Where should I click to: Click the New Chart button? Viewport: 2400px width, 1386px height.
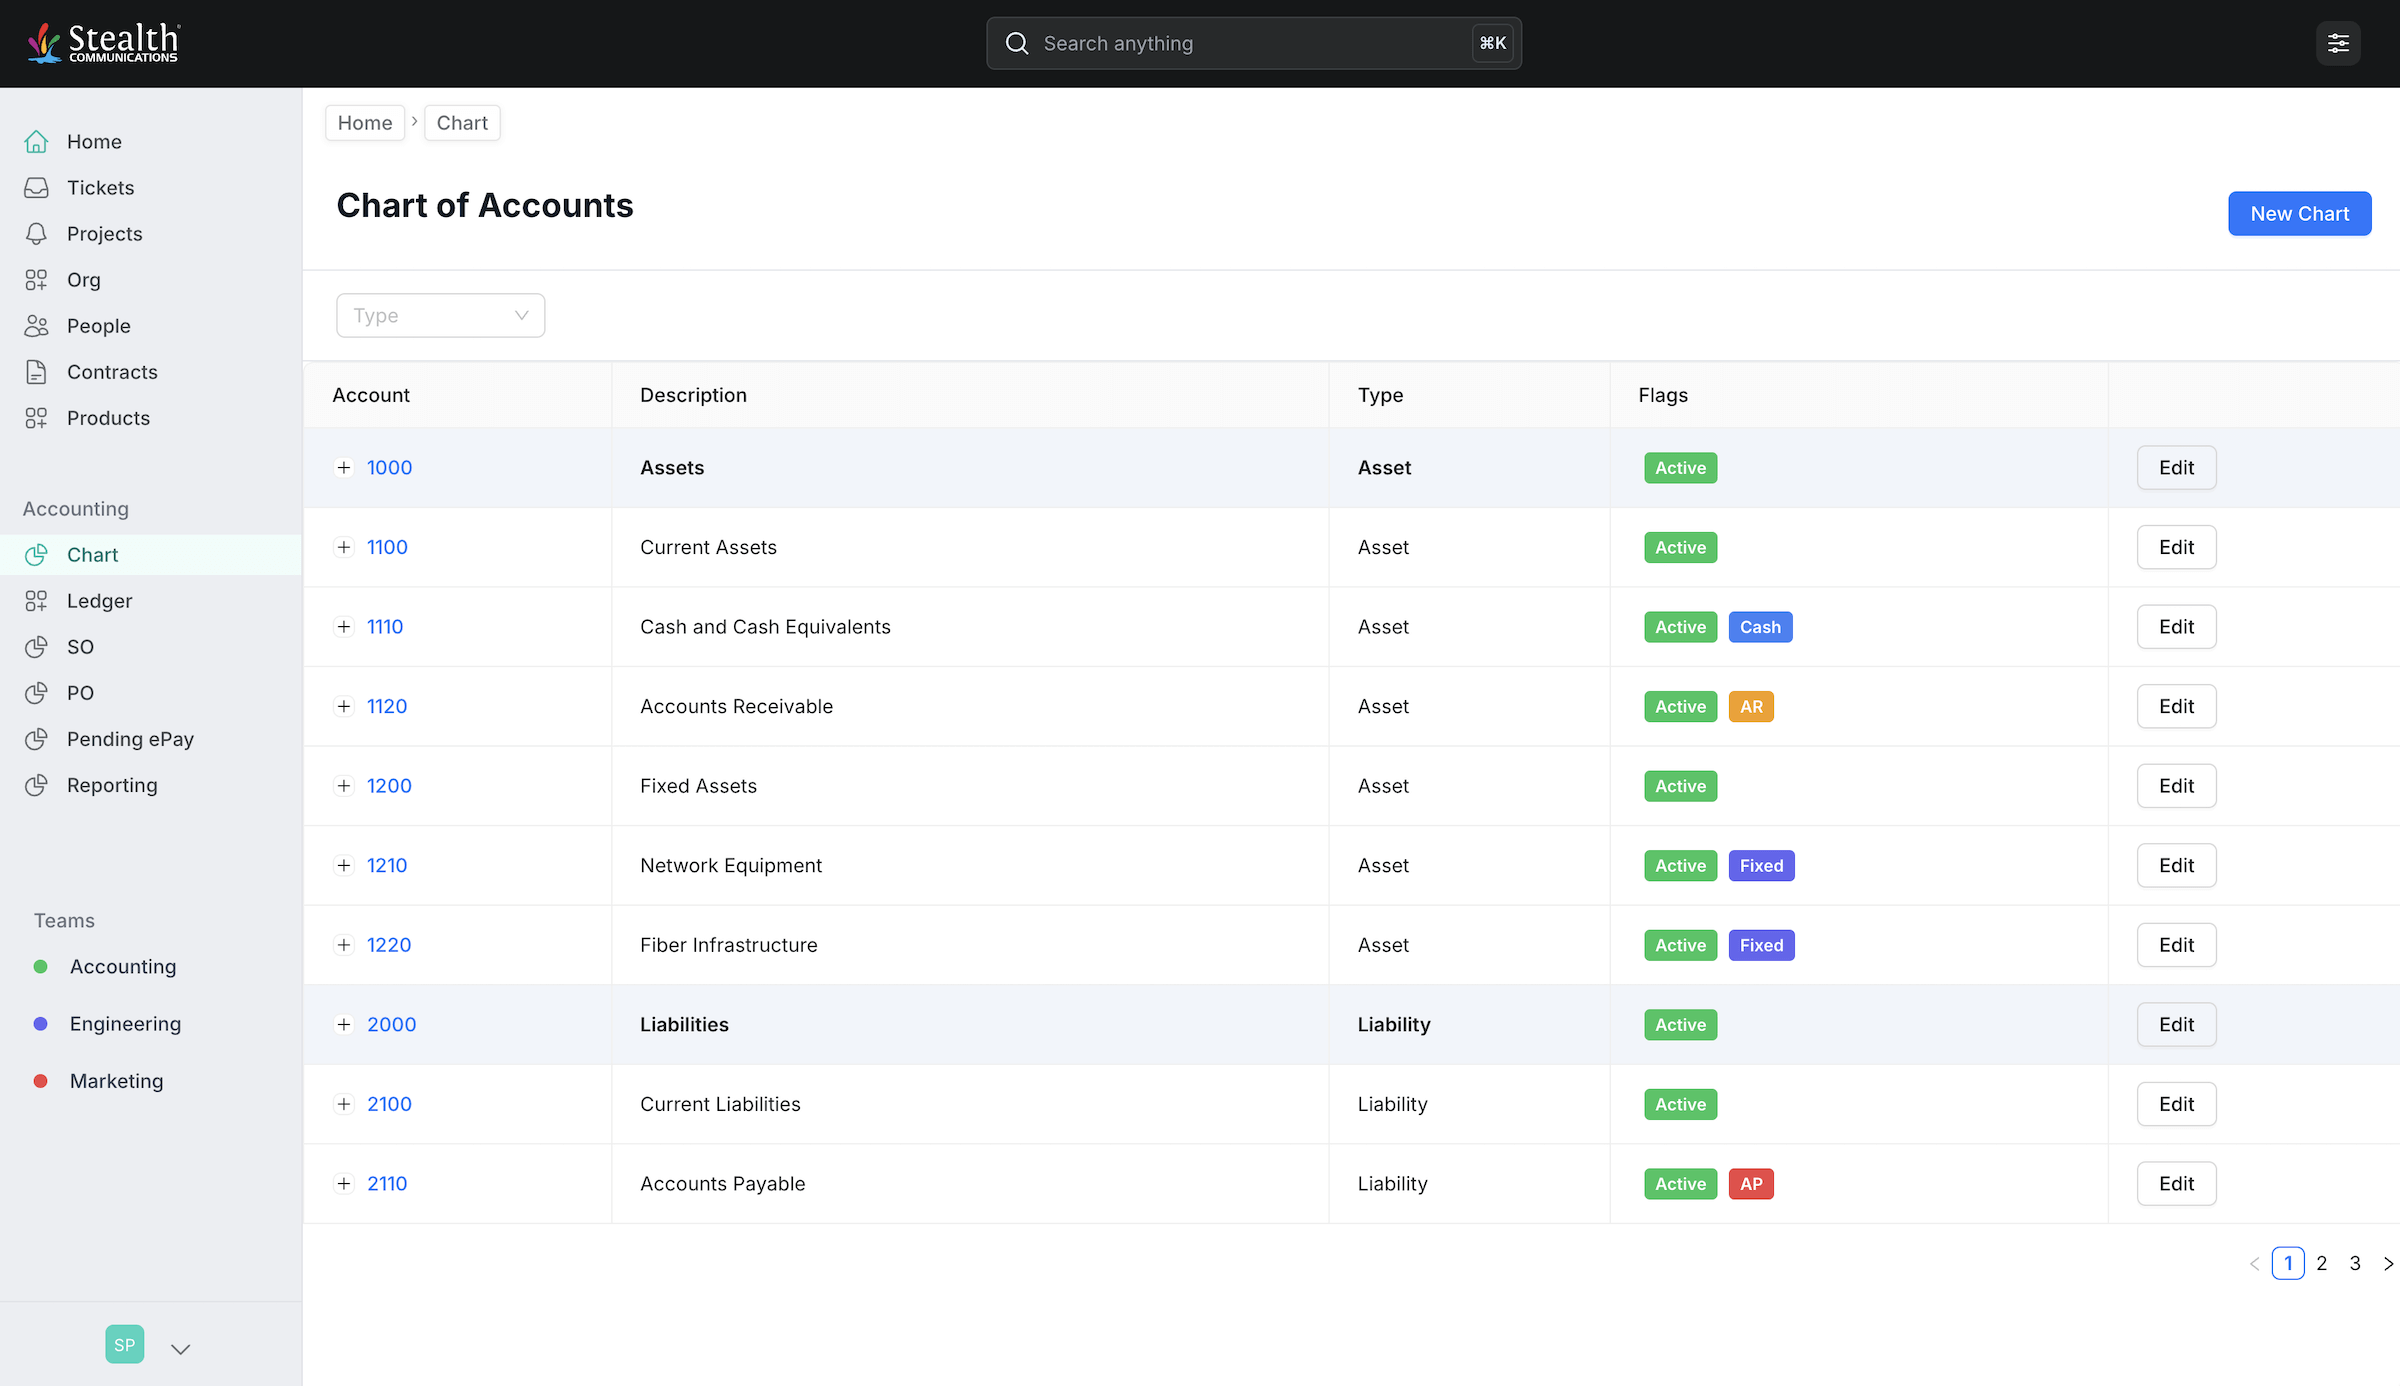click(x=2299, y=213)
